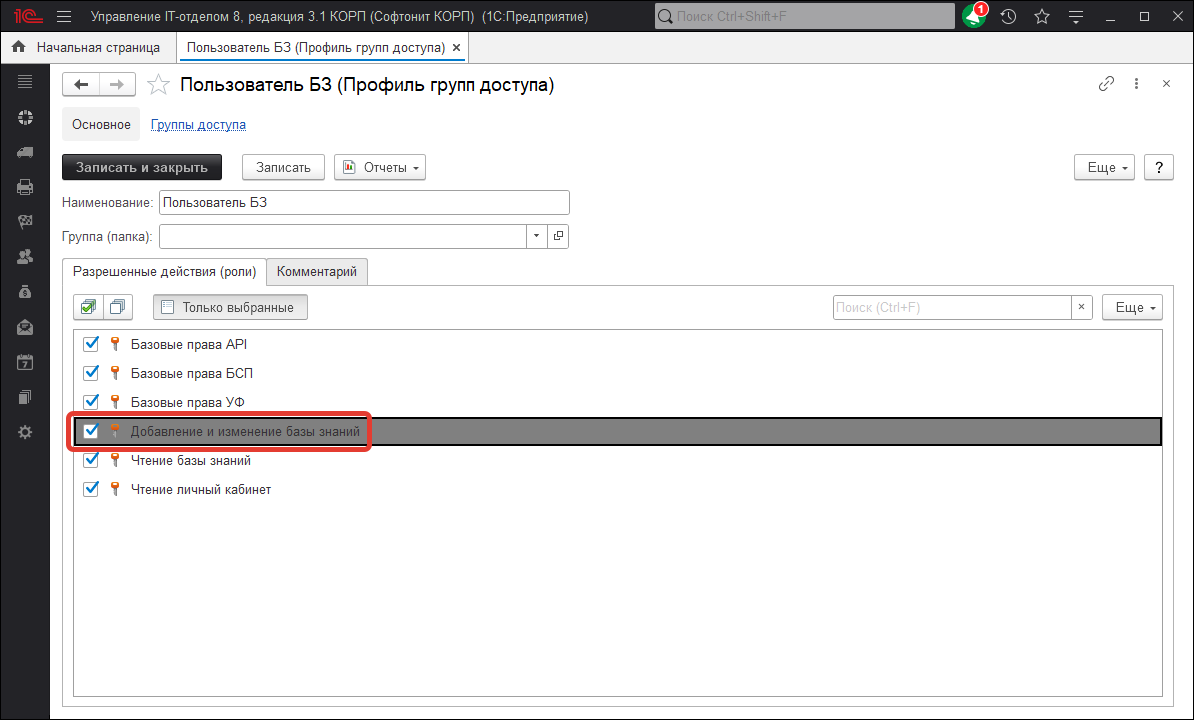1194x720 pixels.
Task: Open the calendar icon in sidebar
Action: (x=25, y=362)
